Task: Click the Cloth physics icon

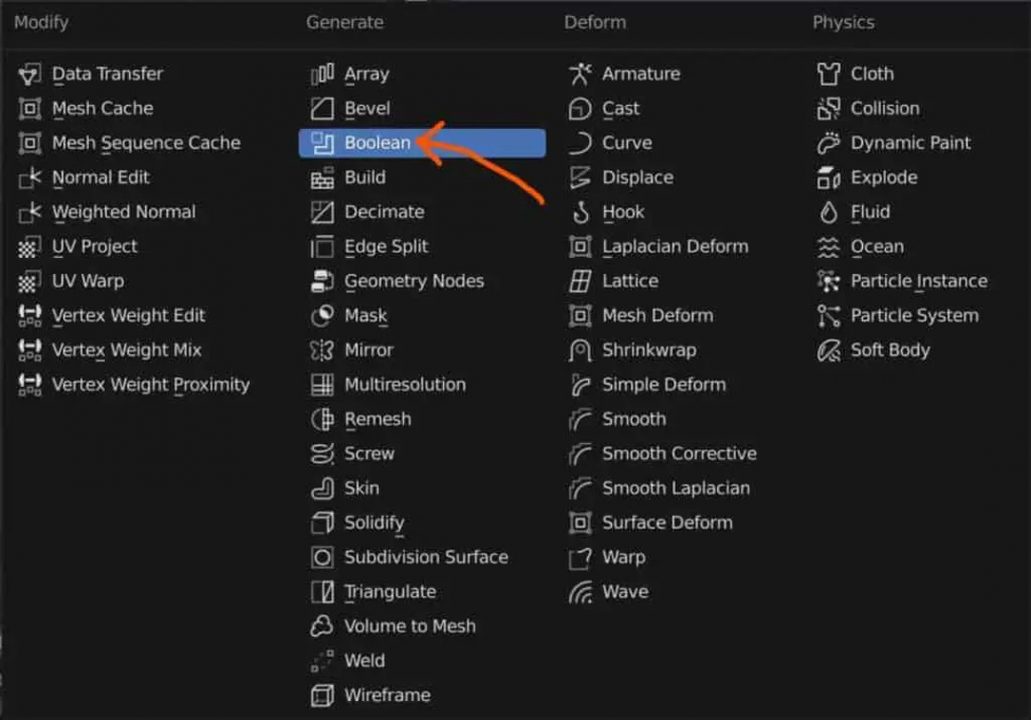Action: point(828,74)
